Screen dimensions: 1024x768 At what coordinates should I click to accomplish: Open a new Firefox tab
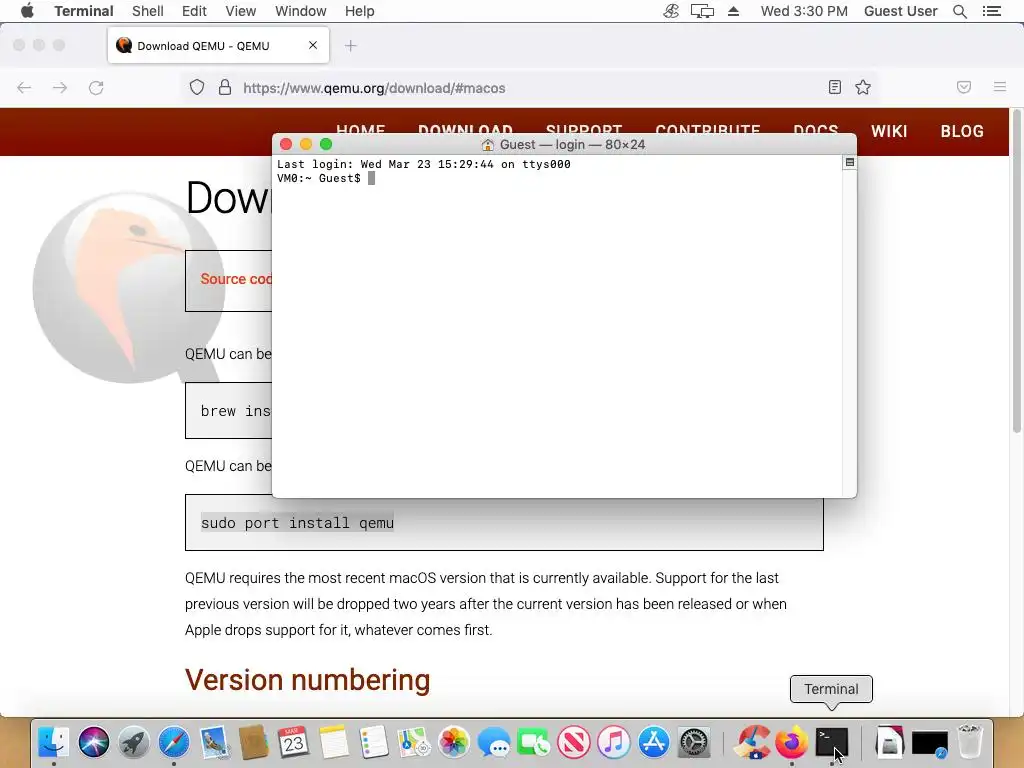(x=351, y=46)
